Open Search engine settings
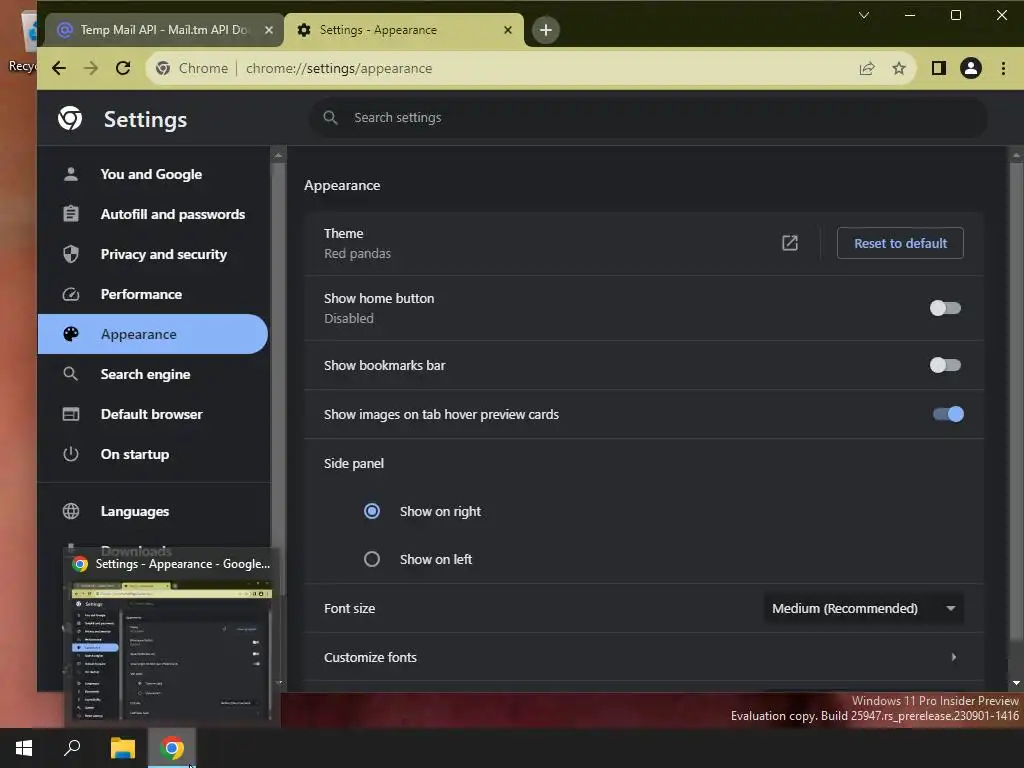The width and height of the screenshot is (1024, 768). point(153,374)
